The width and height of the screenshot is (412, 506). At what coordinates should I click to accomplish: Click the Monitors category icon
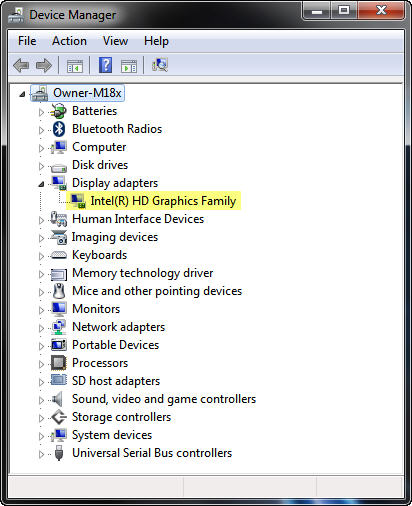click(59, 309)
